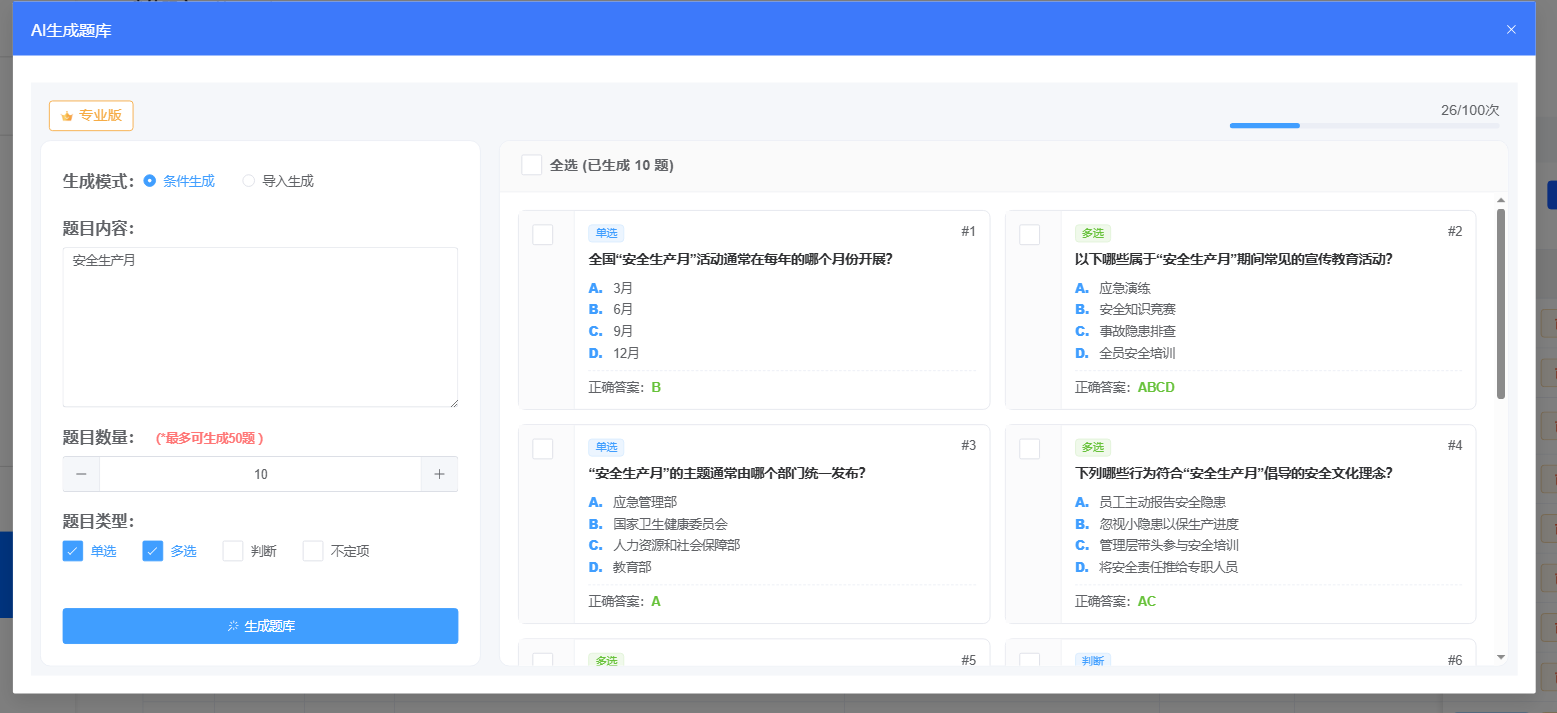Click the question list scrollbar thumb
Viewport: 1557px width, 713px height.
pyautogui.click(x=1500, y=303)
